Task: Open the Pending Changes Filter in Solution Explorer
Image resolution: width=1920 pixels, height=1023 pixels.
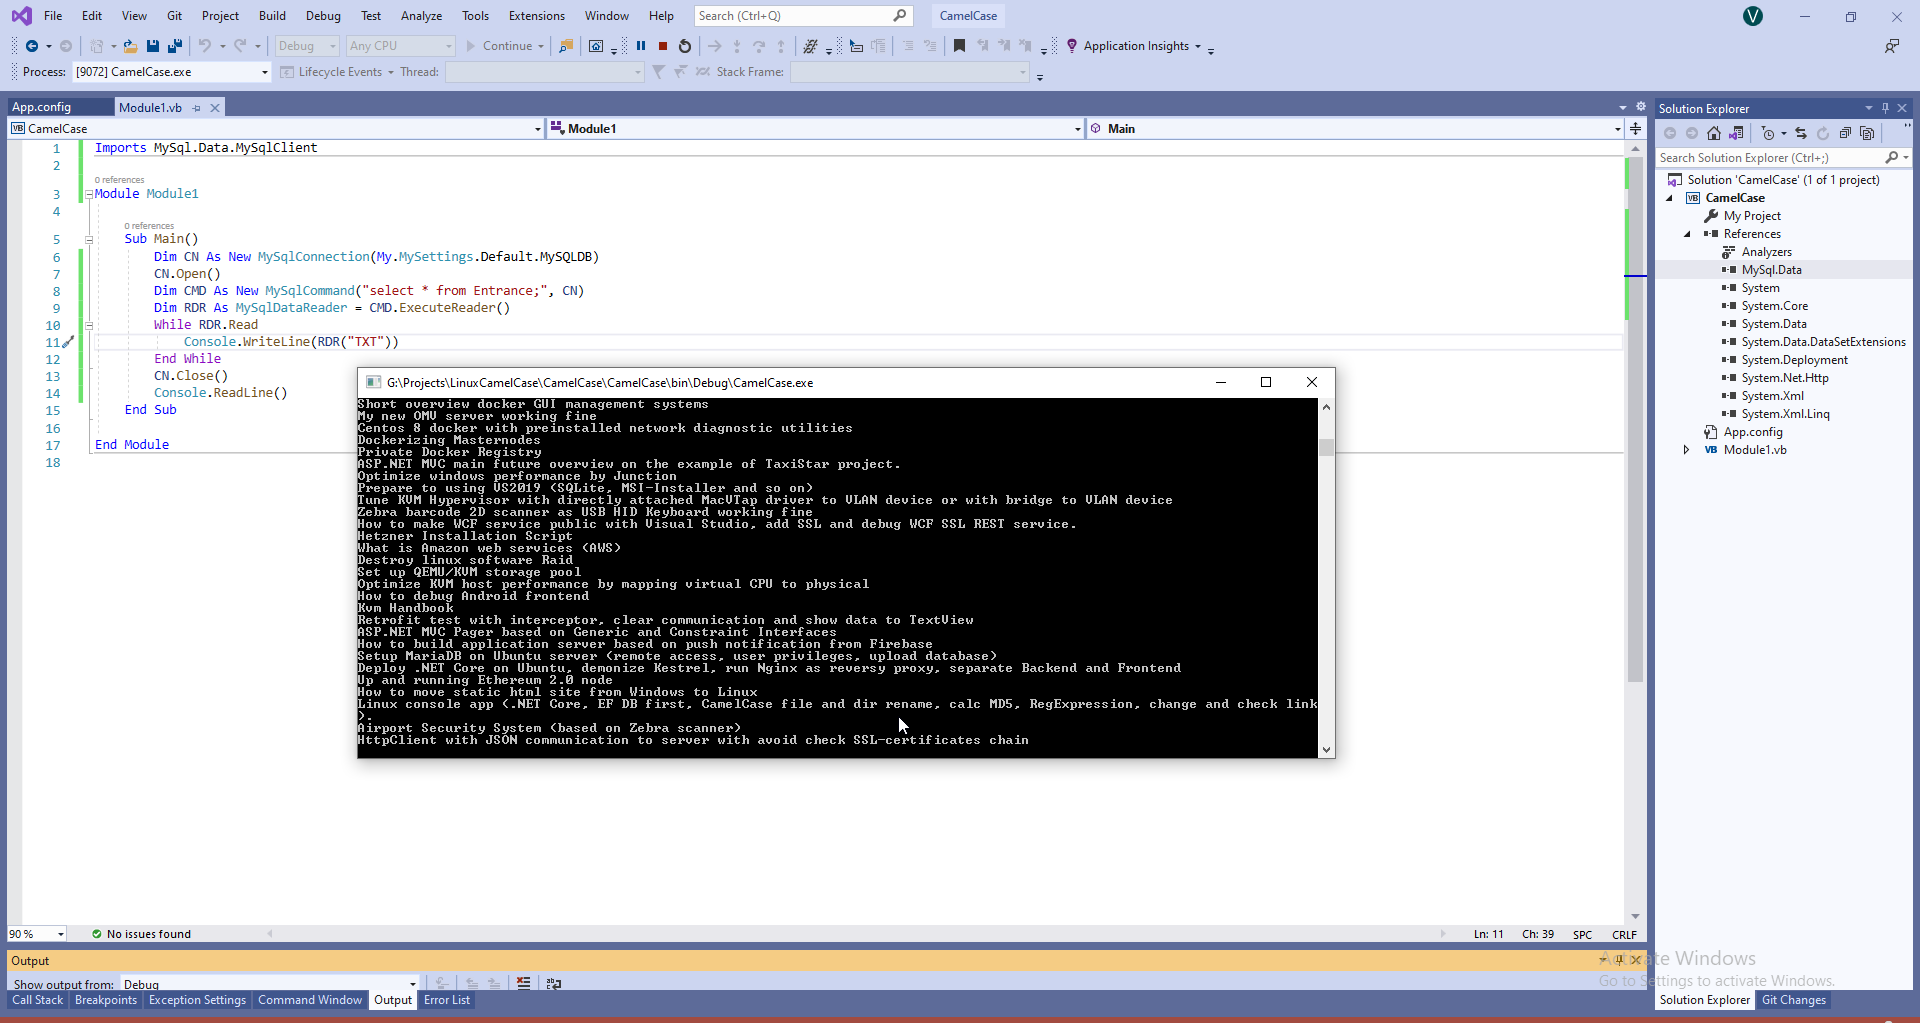Action: pyautogui.click(x=1768, y=133)
